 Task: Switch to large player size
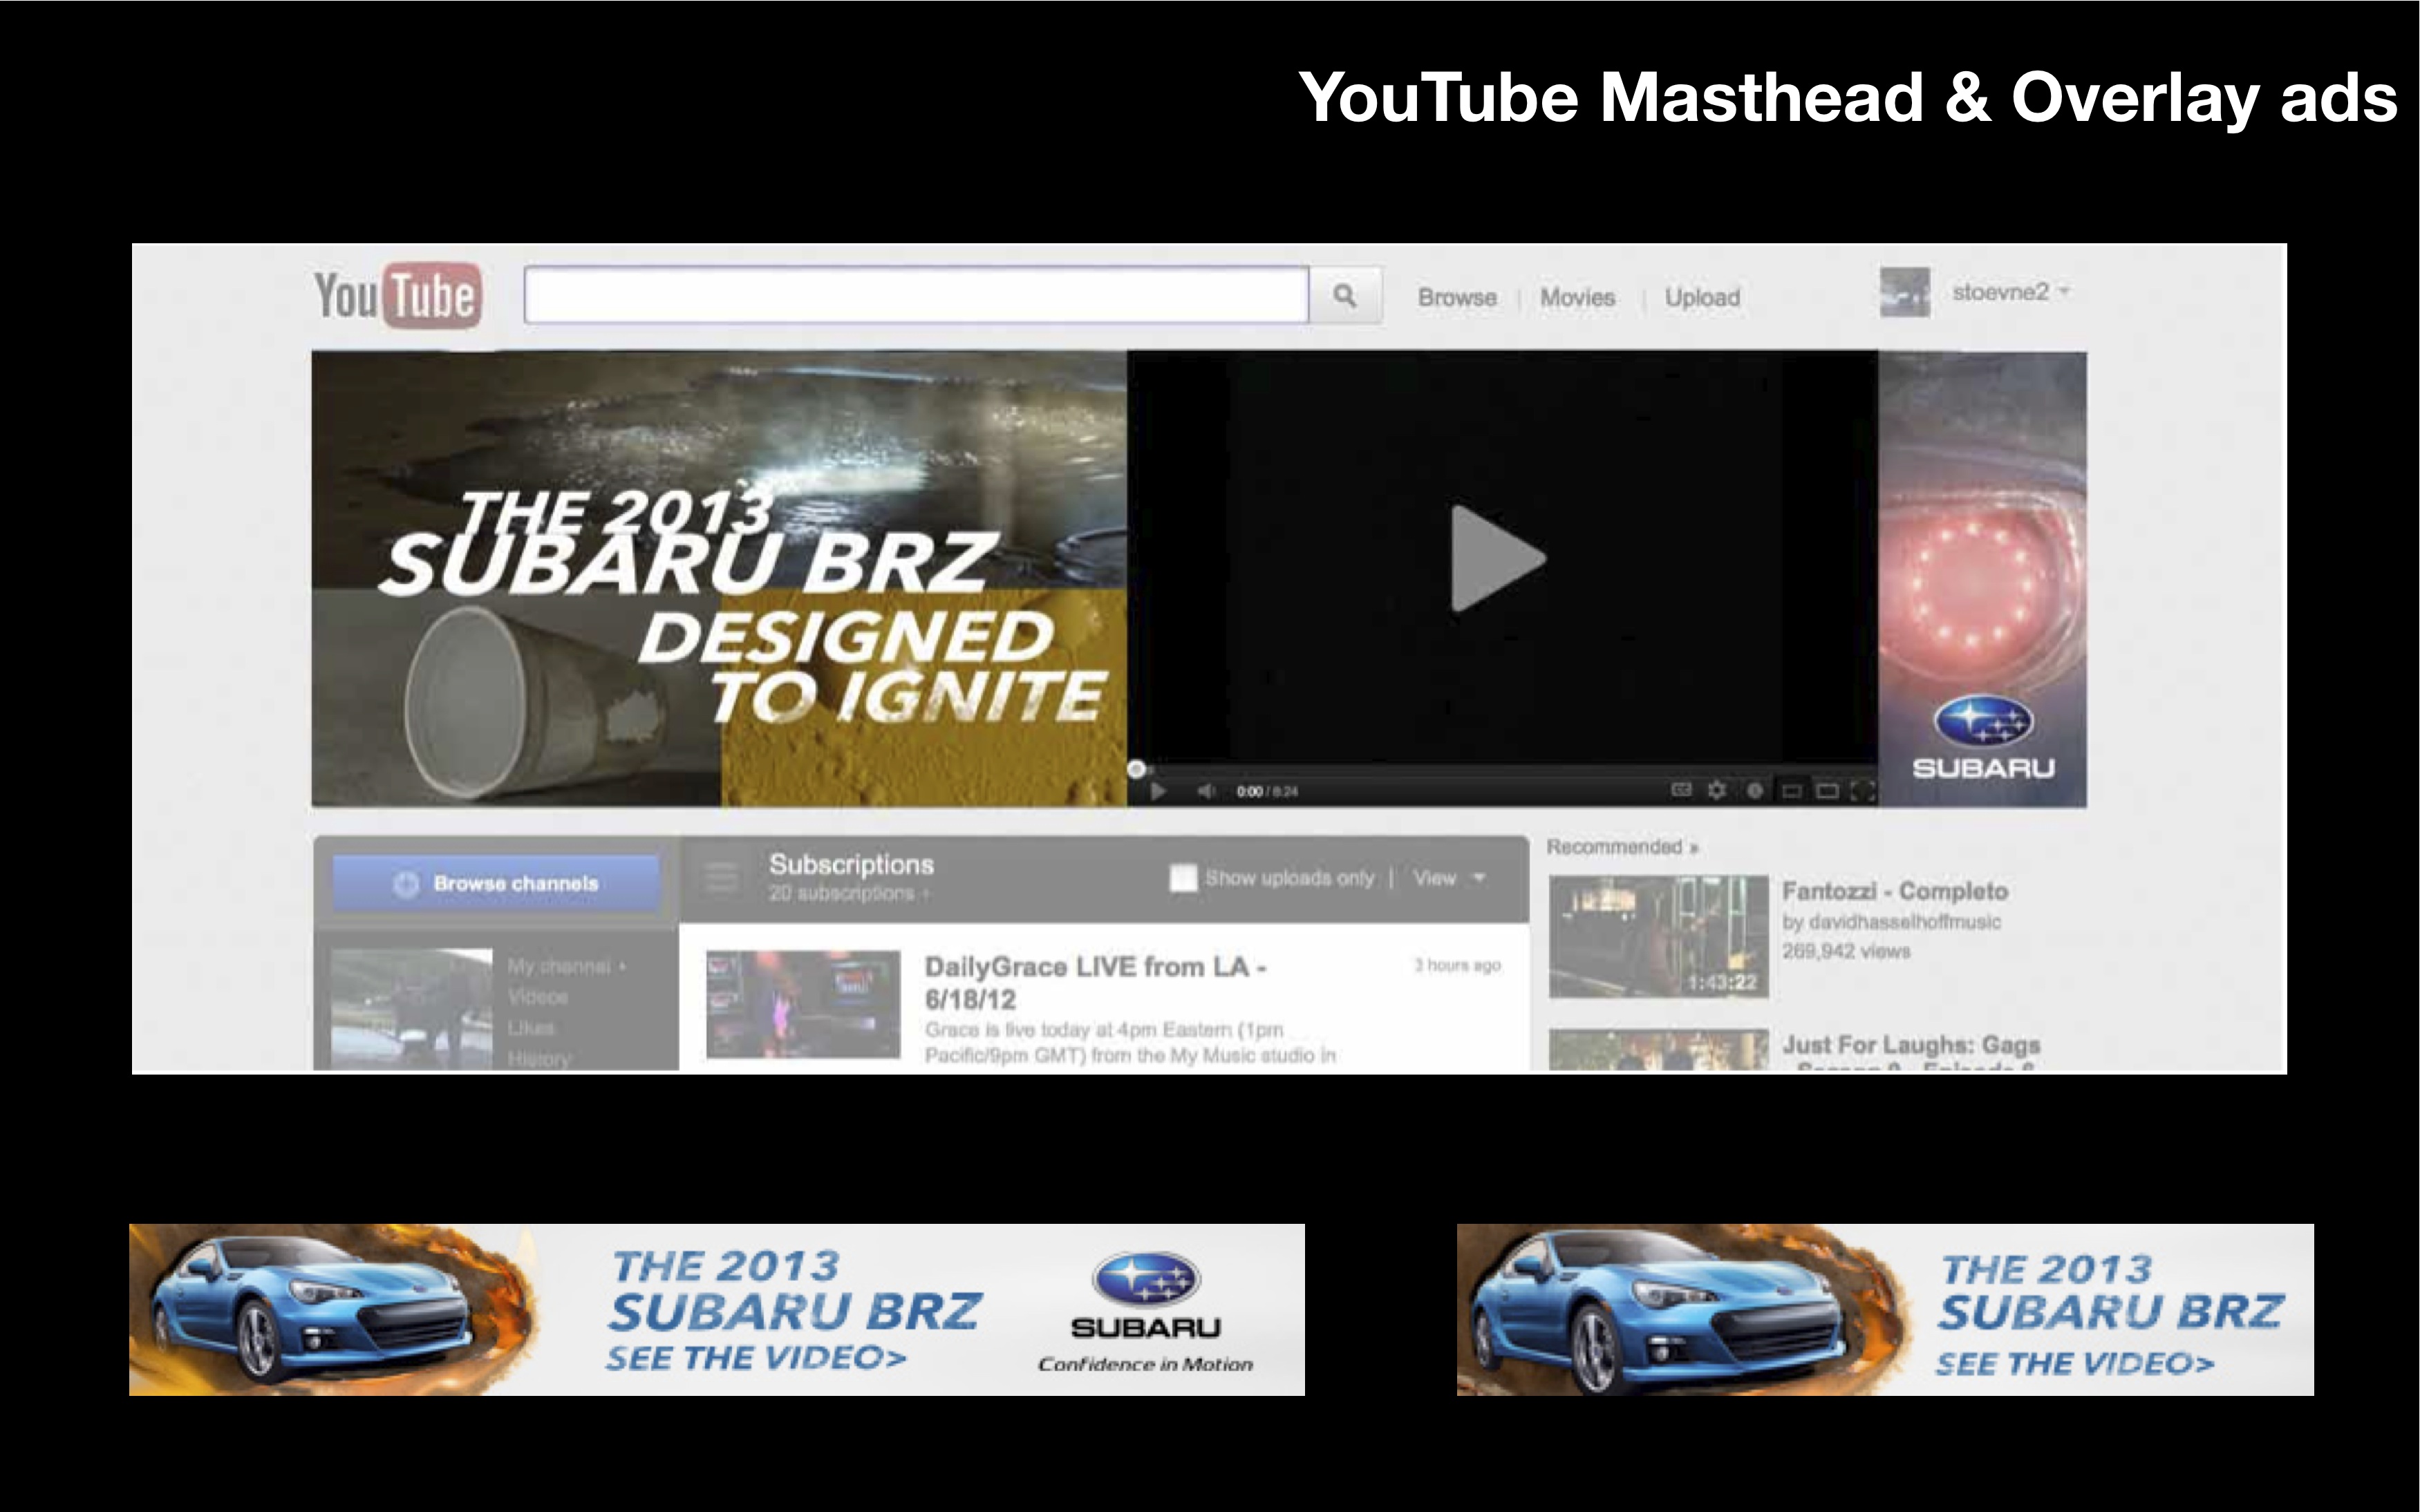pos(1827,791)
